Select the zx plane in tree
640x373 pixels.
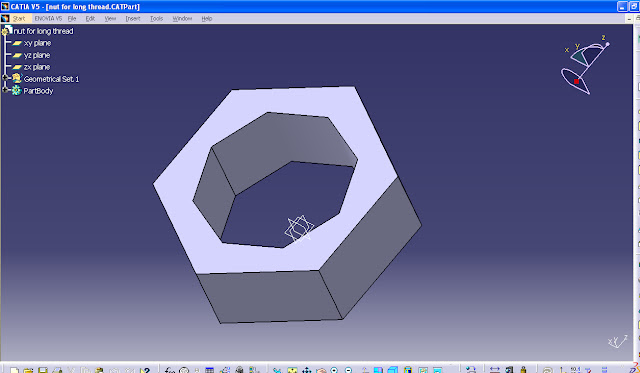coord(37,67)
